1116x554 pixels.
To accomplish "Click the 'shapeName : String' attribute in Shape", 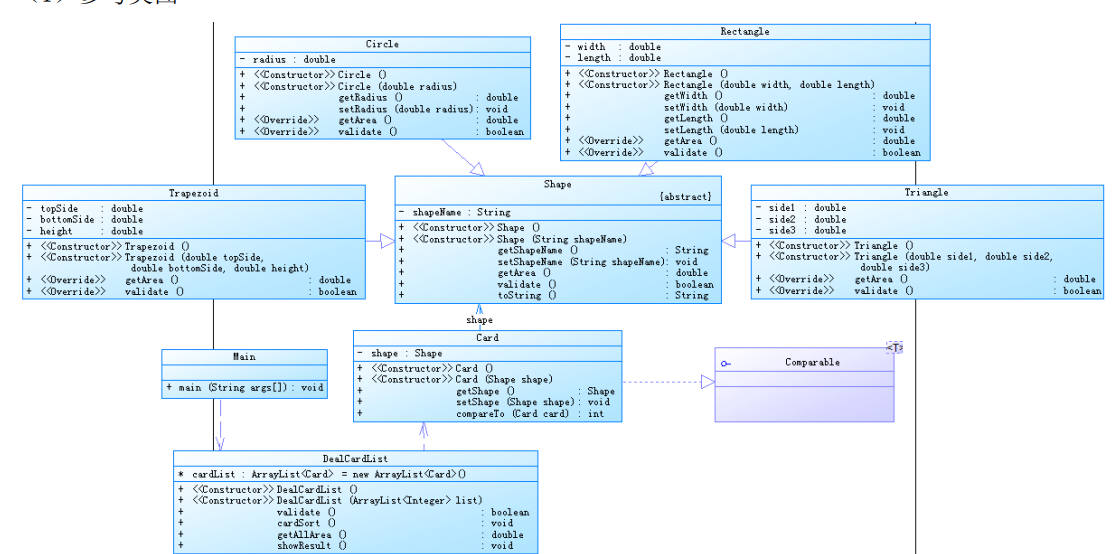I will pos(461,212).
